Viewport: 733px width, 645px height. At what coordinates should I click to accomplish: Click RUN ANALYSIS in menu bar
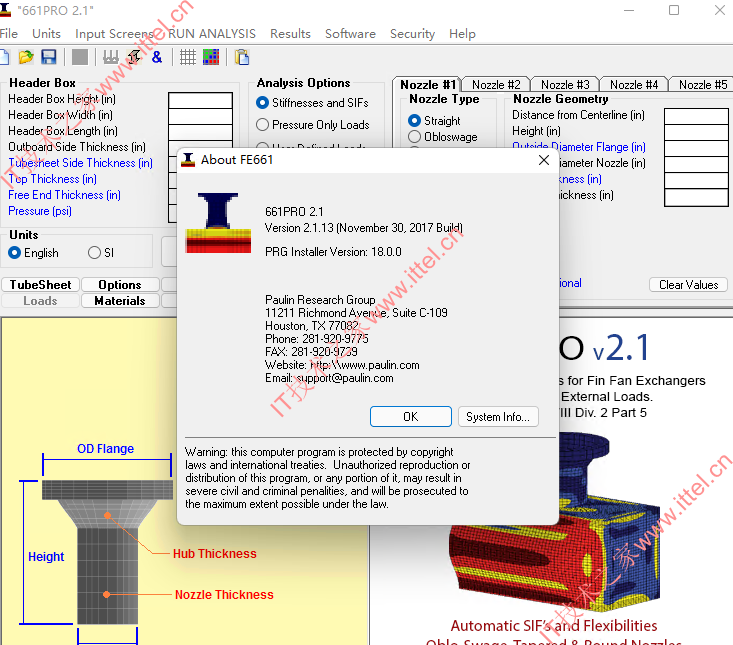pyautogui.click(x=212, y=34)
